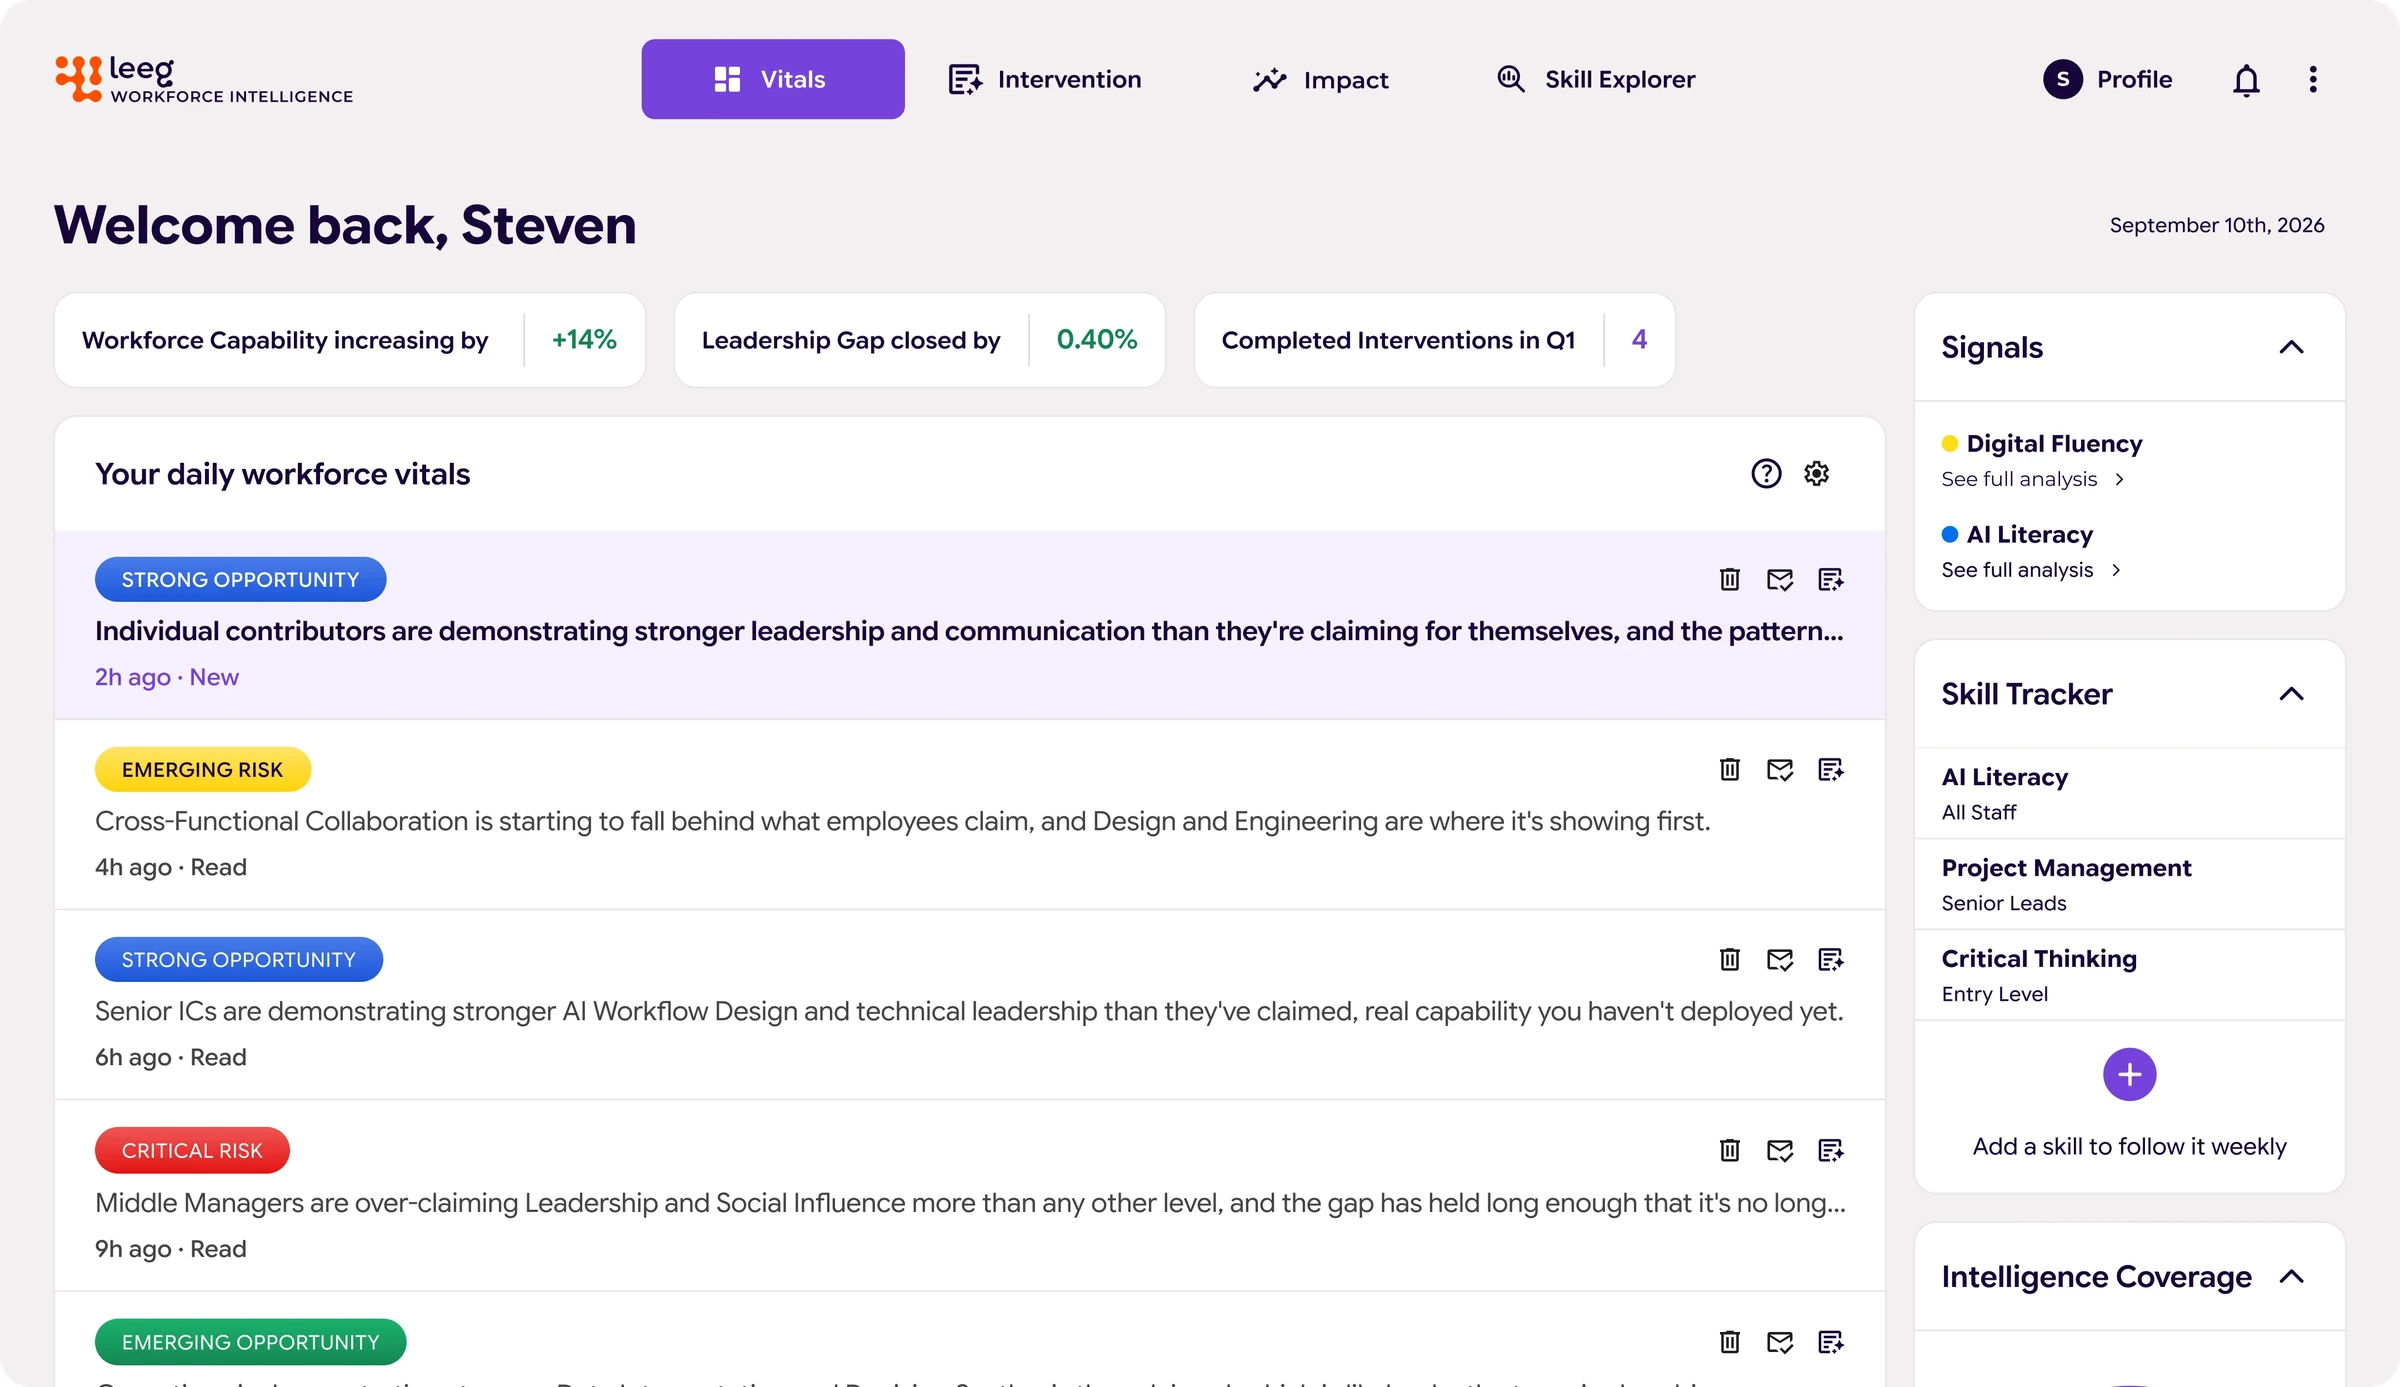The image size is (2400, 1387).
Task: Click envelope icon on Senior ICs vital
Action: coord(1780,960)
